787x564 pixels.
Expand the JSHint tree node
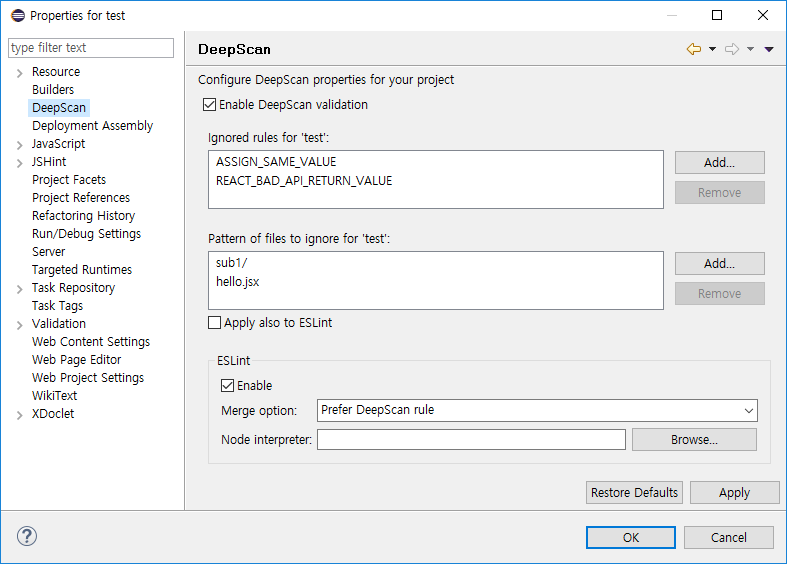[x=19, y=164]
